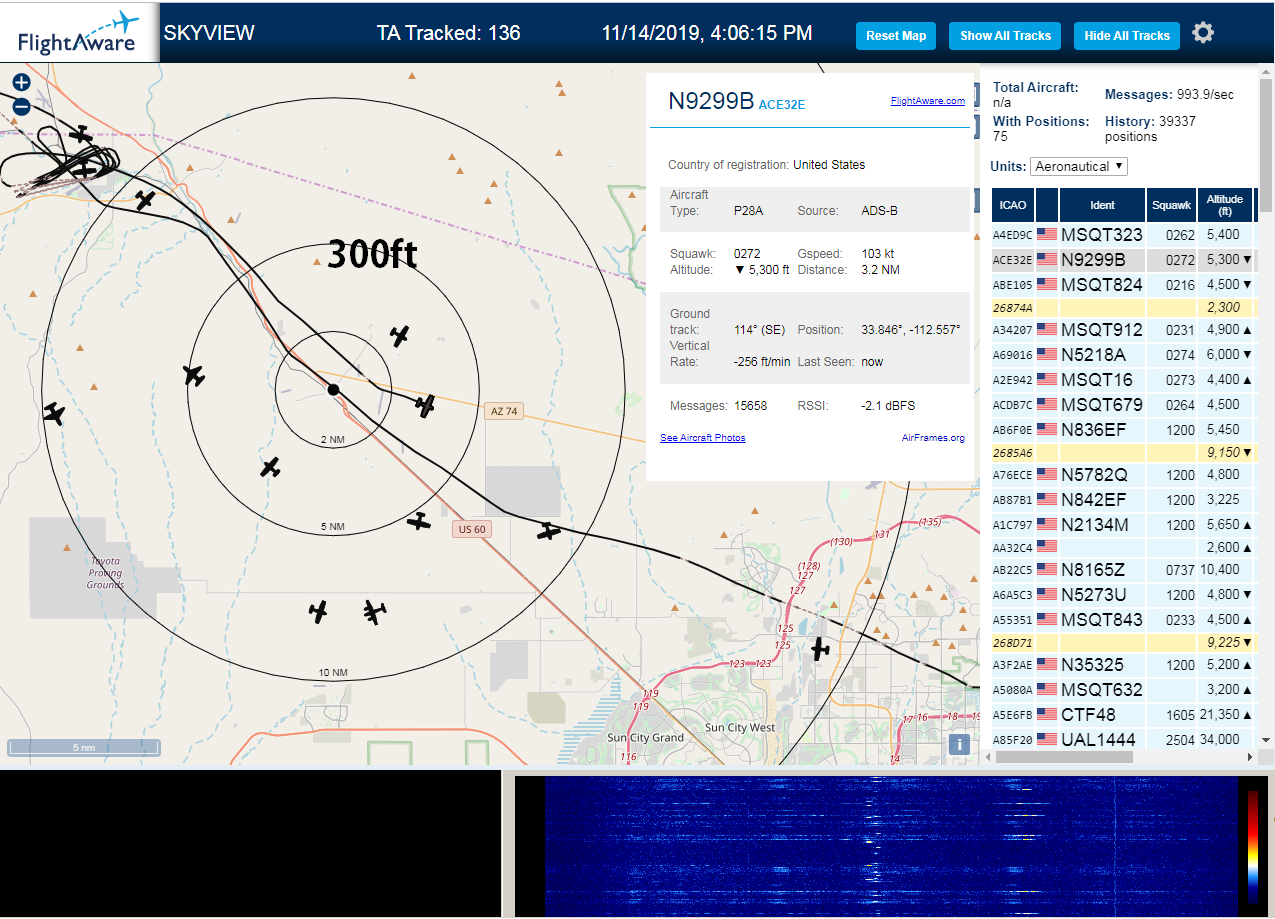This screenshot has width=1275, height=919.
Task: Click the Show All Tracks button
Action: 1005,36
